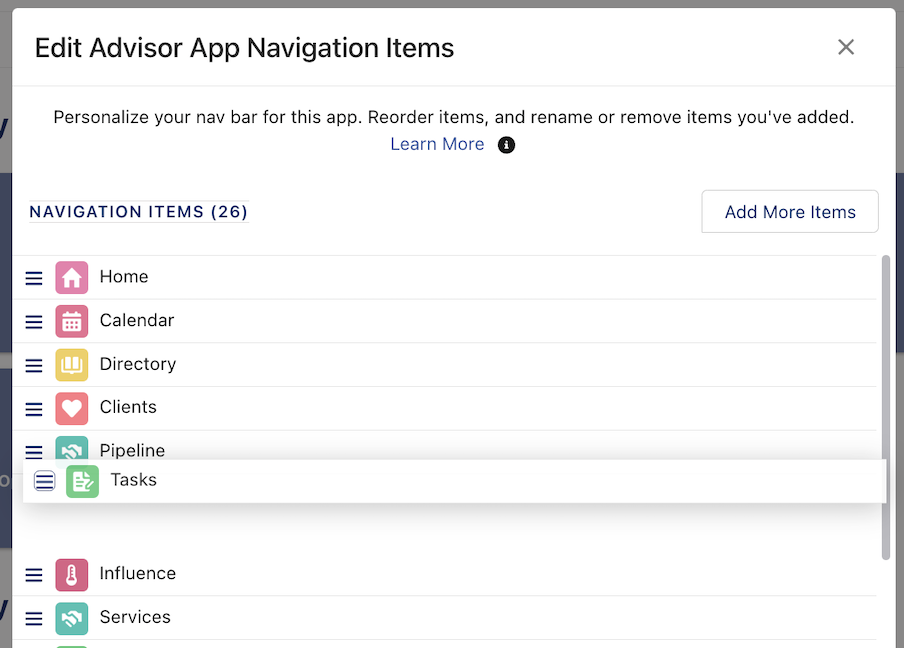
Task: Click the Directory item's book icon
Action: (x=71, y=365)
